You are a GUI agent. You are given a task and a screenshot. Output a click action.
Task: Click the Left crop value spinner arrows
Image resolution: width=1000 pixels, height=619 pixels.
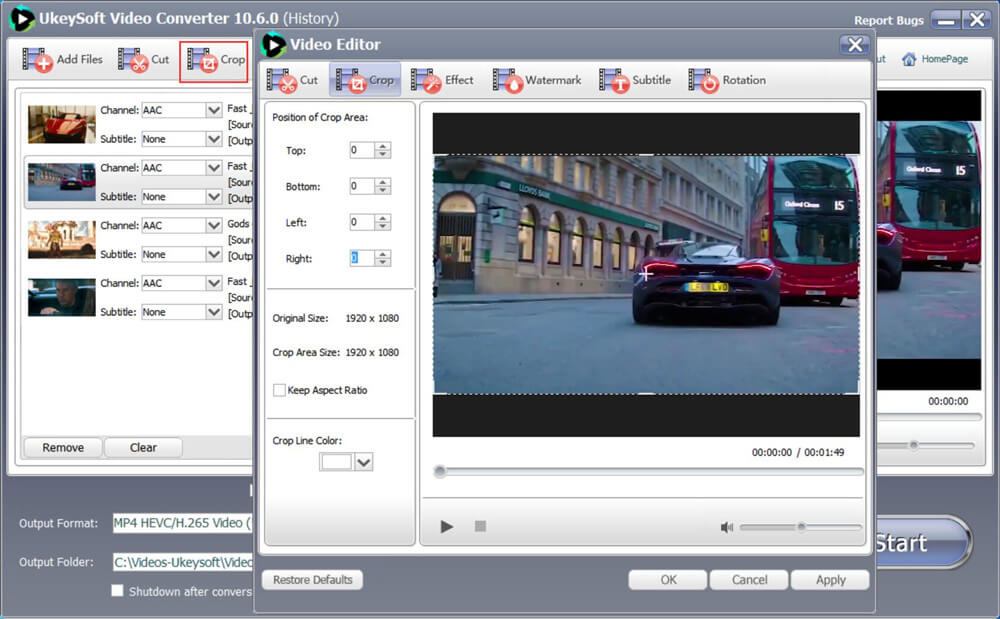click(x=383, y=222)
